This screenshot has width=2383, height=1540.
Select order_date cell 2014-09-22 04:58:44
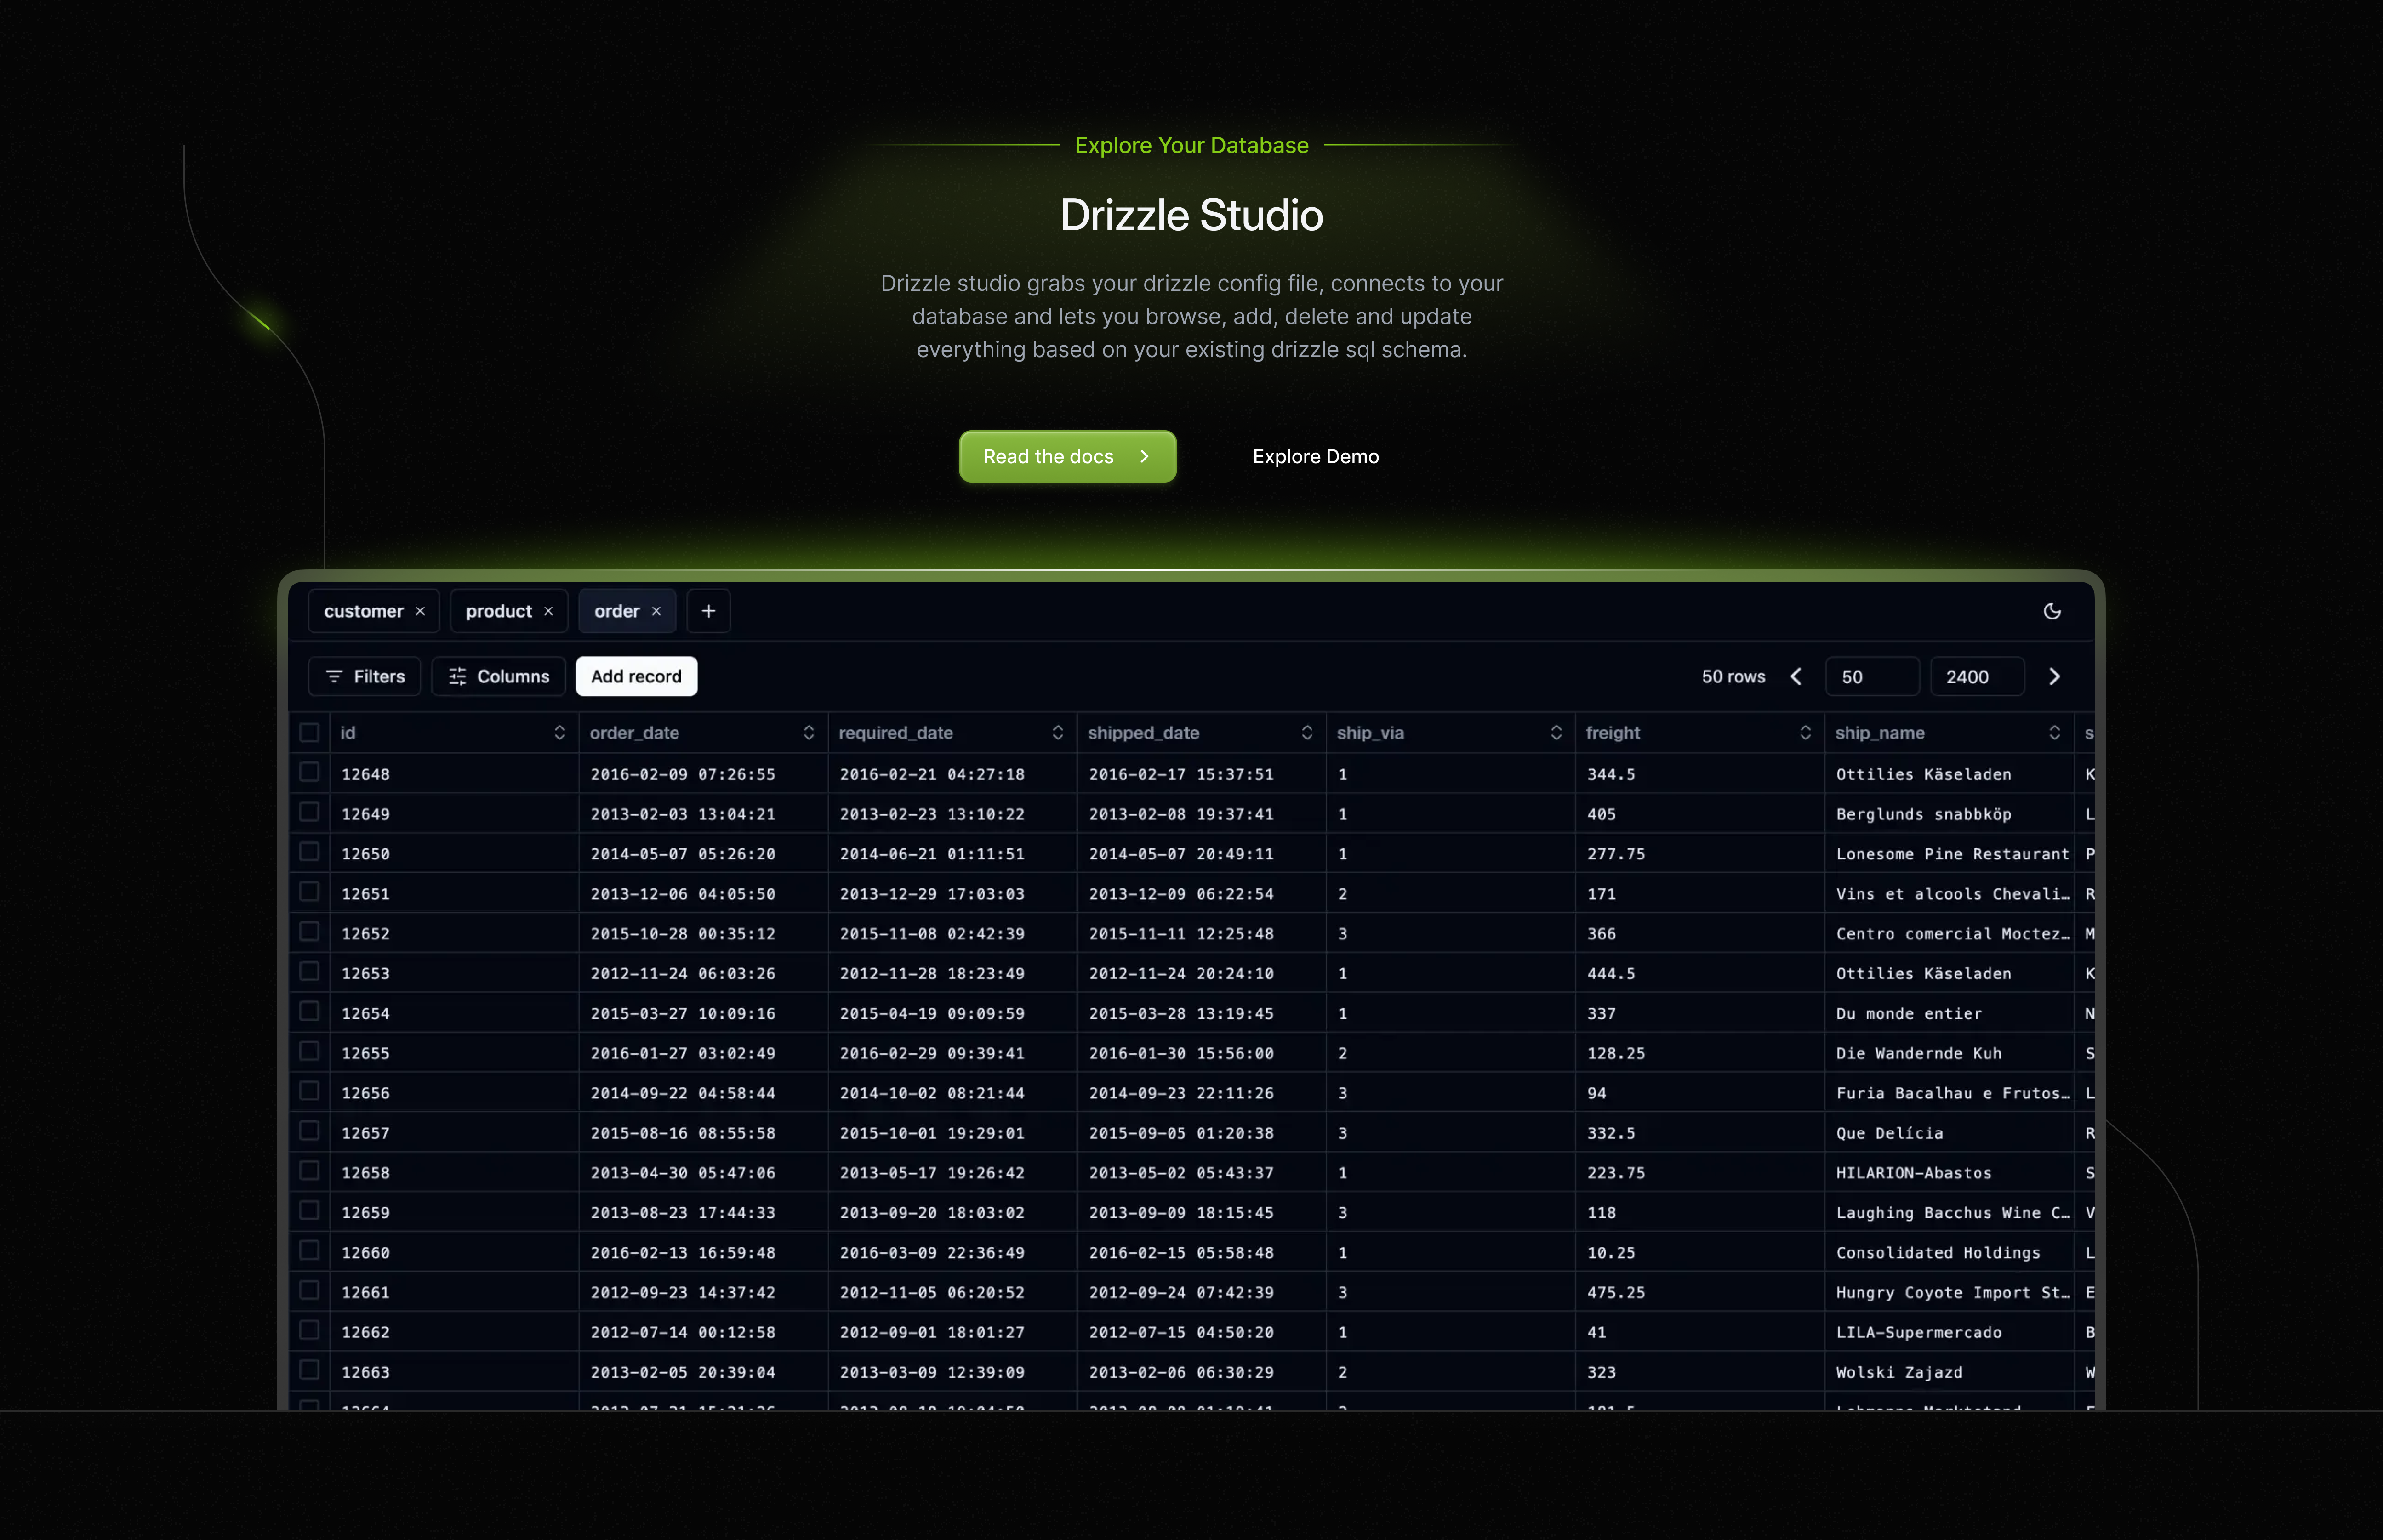703,1093
